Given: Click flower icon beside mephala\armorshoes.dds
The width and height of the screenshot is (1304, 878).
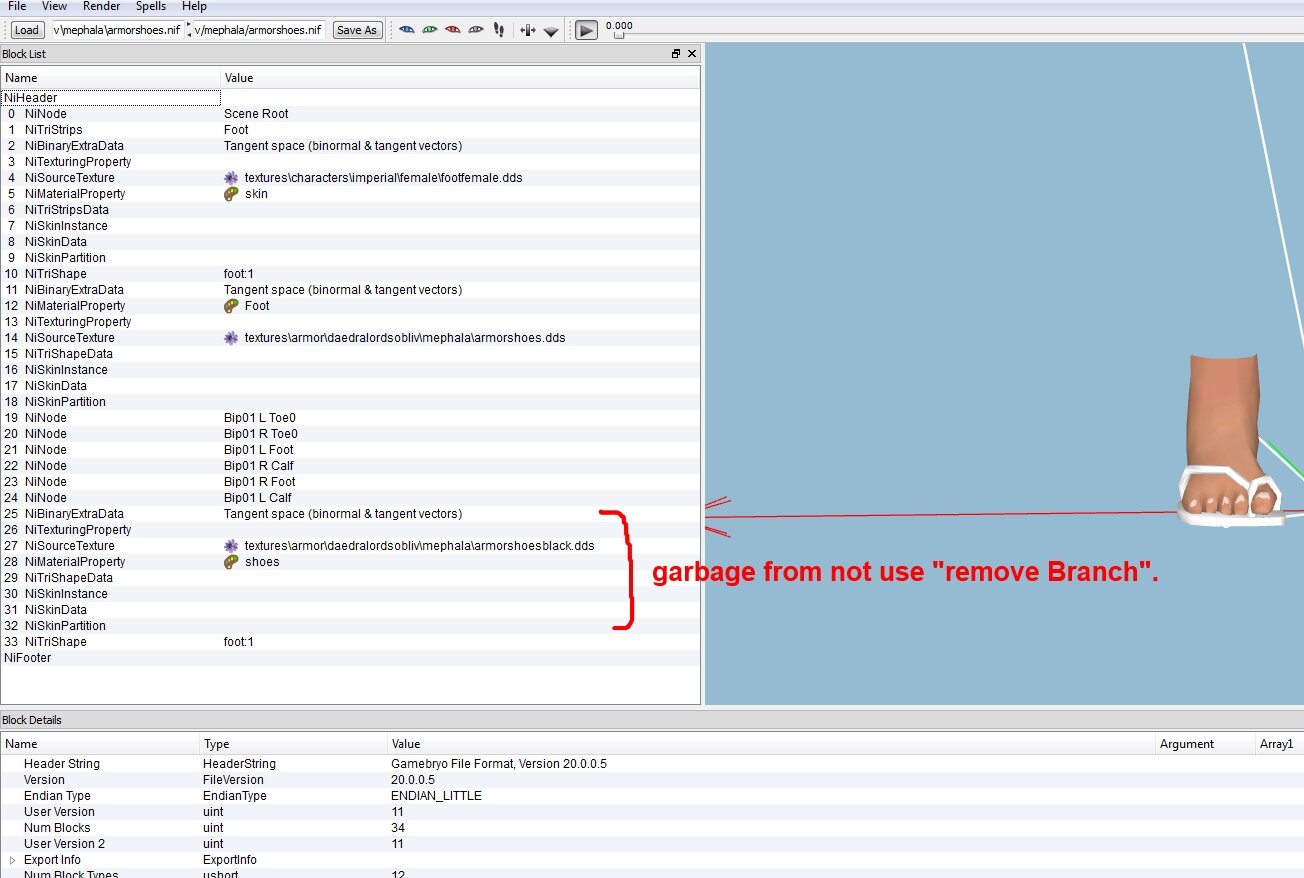Looking at the screenshot, I should 231,338.
